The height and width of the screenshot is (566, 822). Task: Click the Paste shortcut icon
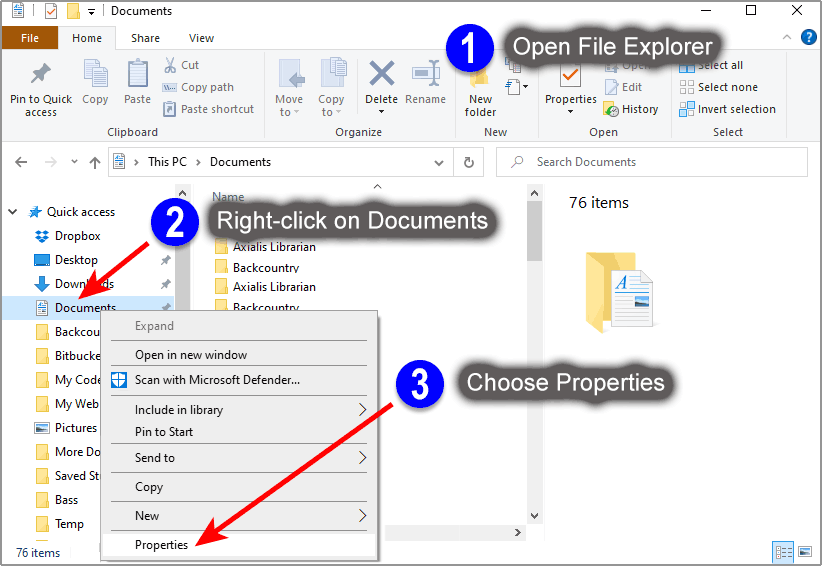point(169,109)
